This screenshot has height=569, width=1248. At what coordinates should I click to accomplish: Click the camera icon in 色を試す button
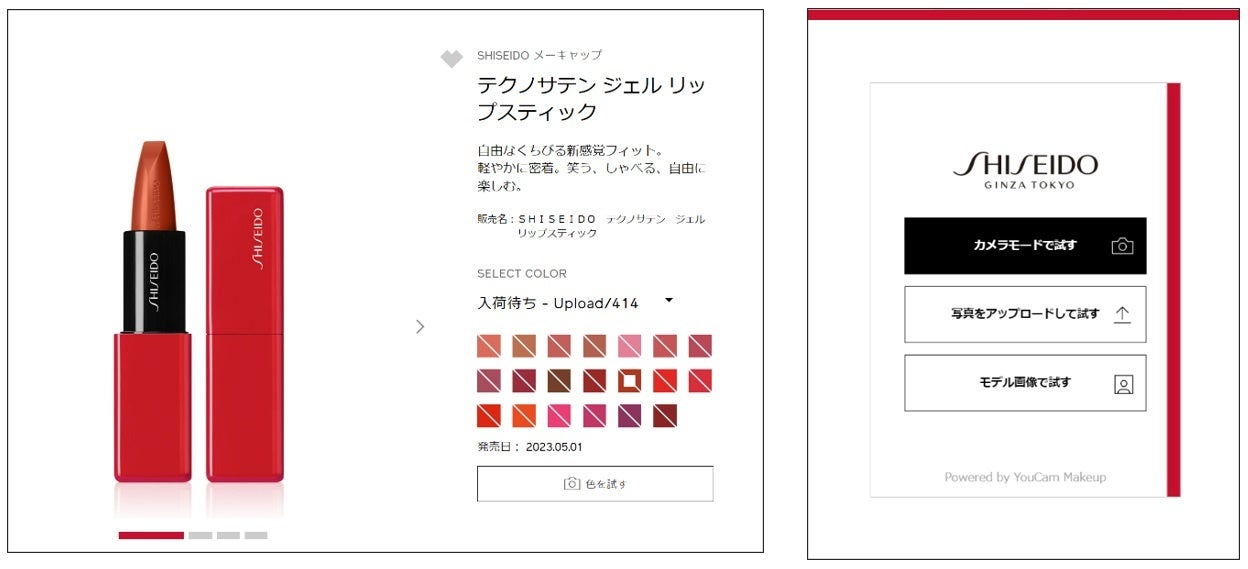click(x=572, y=484)
